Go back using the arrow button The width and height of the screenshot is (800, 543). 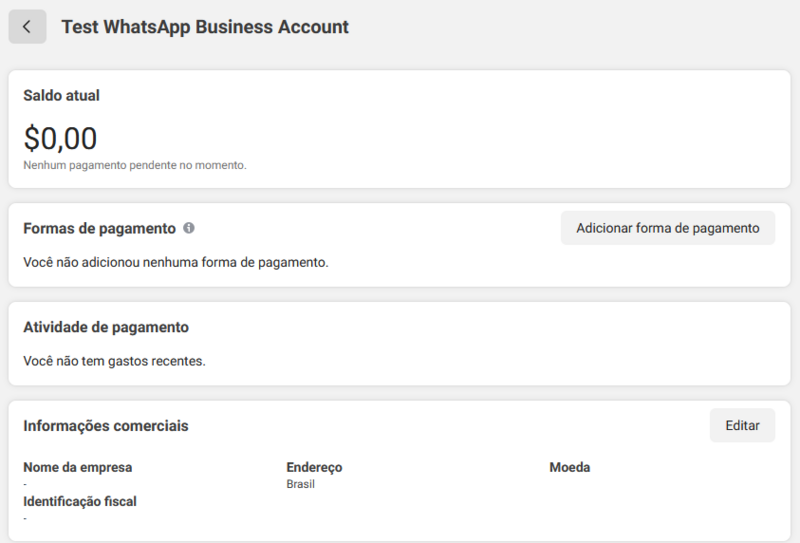pos(27,27)
